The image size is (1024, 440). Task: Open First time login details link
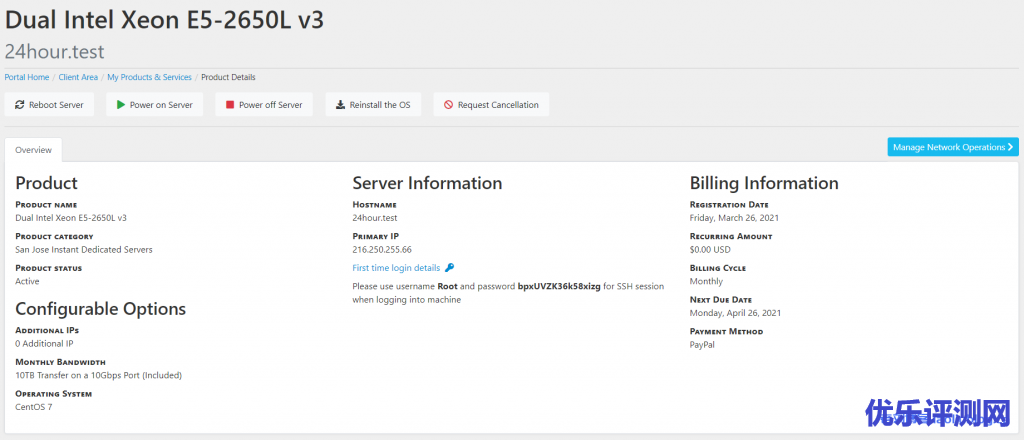point(396,268)
